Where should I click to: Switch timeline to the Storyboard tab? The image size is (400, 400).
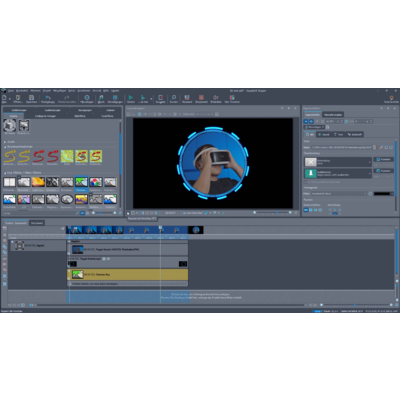tap(37, 223)
